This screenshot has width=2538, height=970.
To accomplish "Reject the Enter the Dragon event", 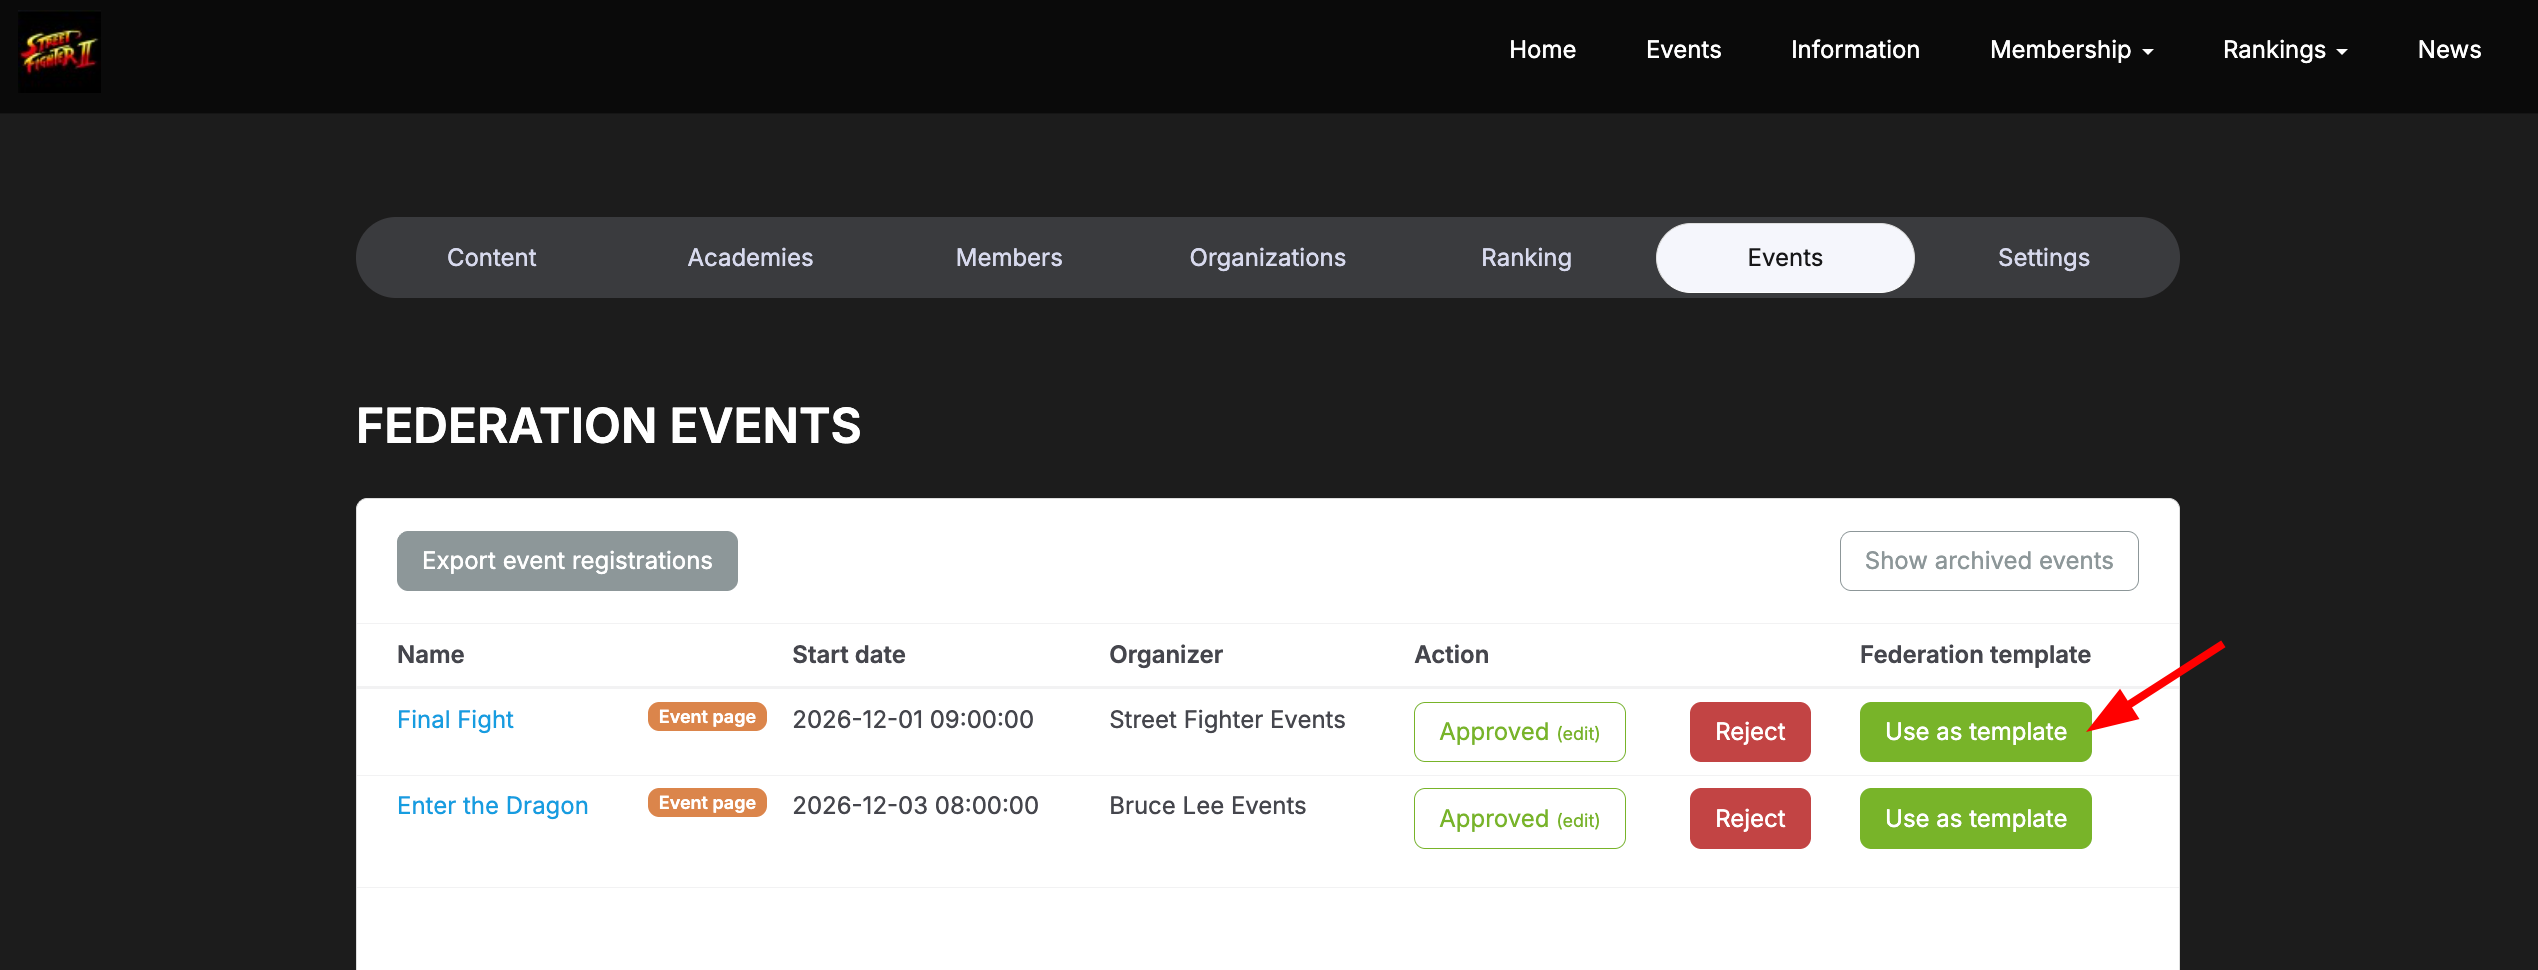I will coord(1750,819).
